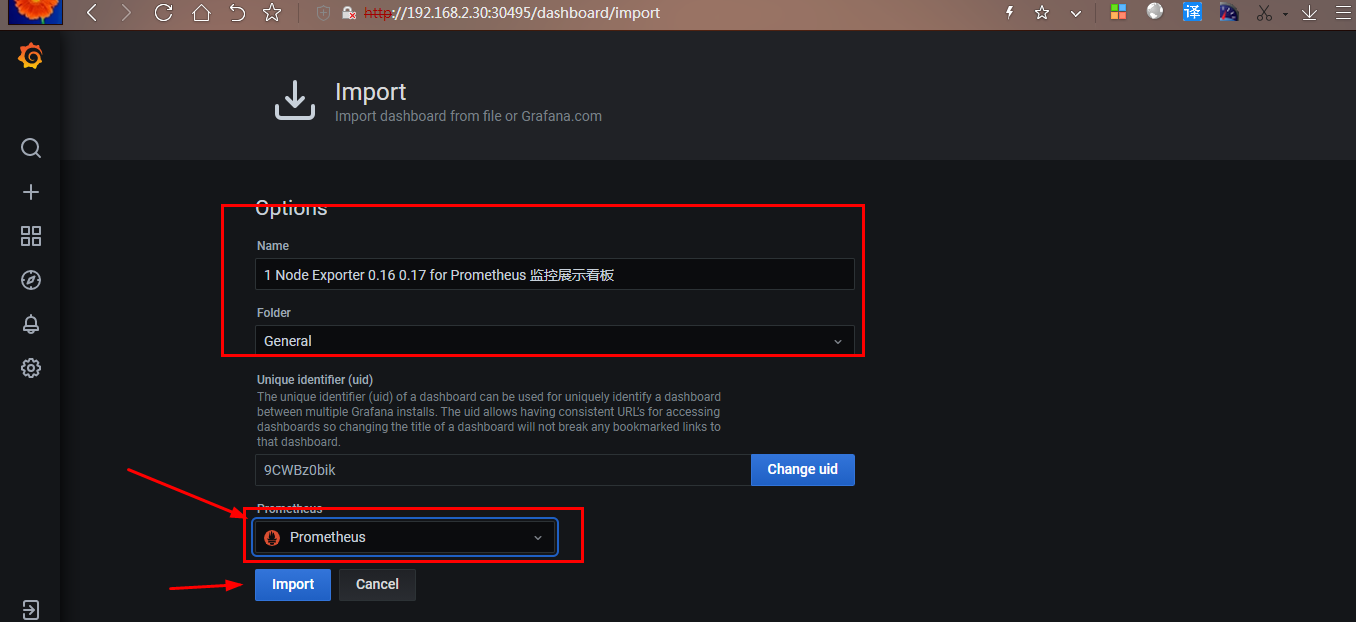Image resolution: width=1356 pixels, height=622 pixels.
Task: Click the uid field 9CWBz0bik
Action: point(503,470)
